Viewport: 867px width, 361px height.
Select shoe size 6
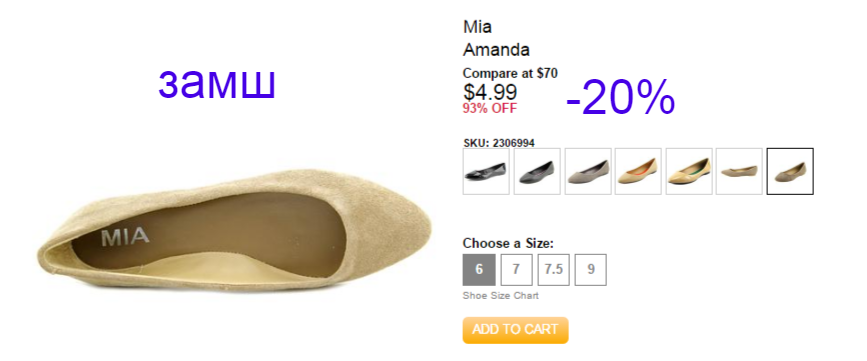coord(479,270)
